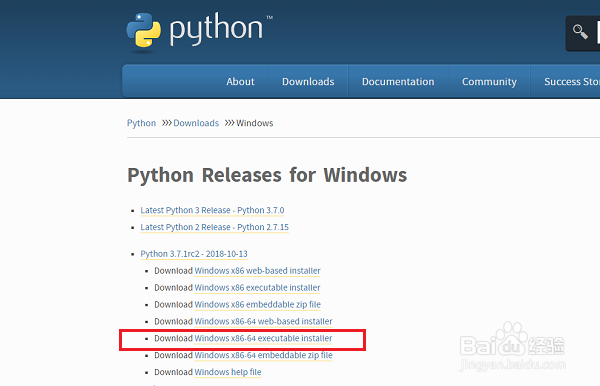Go to Downloads breadcrumb link

click(196, 123)
